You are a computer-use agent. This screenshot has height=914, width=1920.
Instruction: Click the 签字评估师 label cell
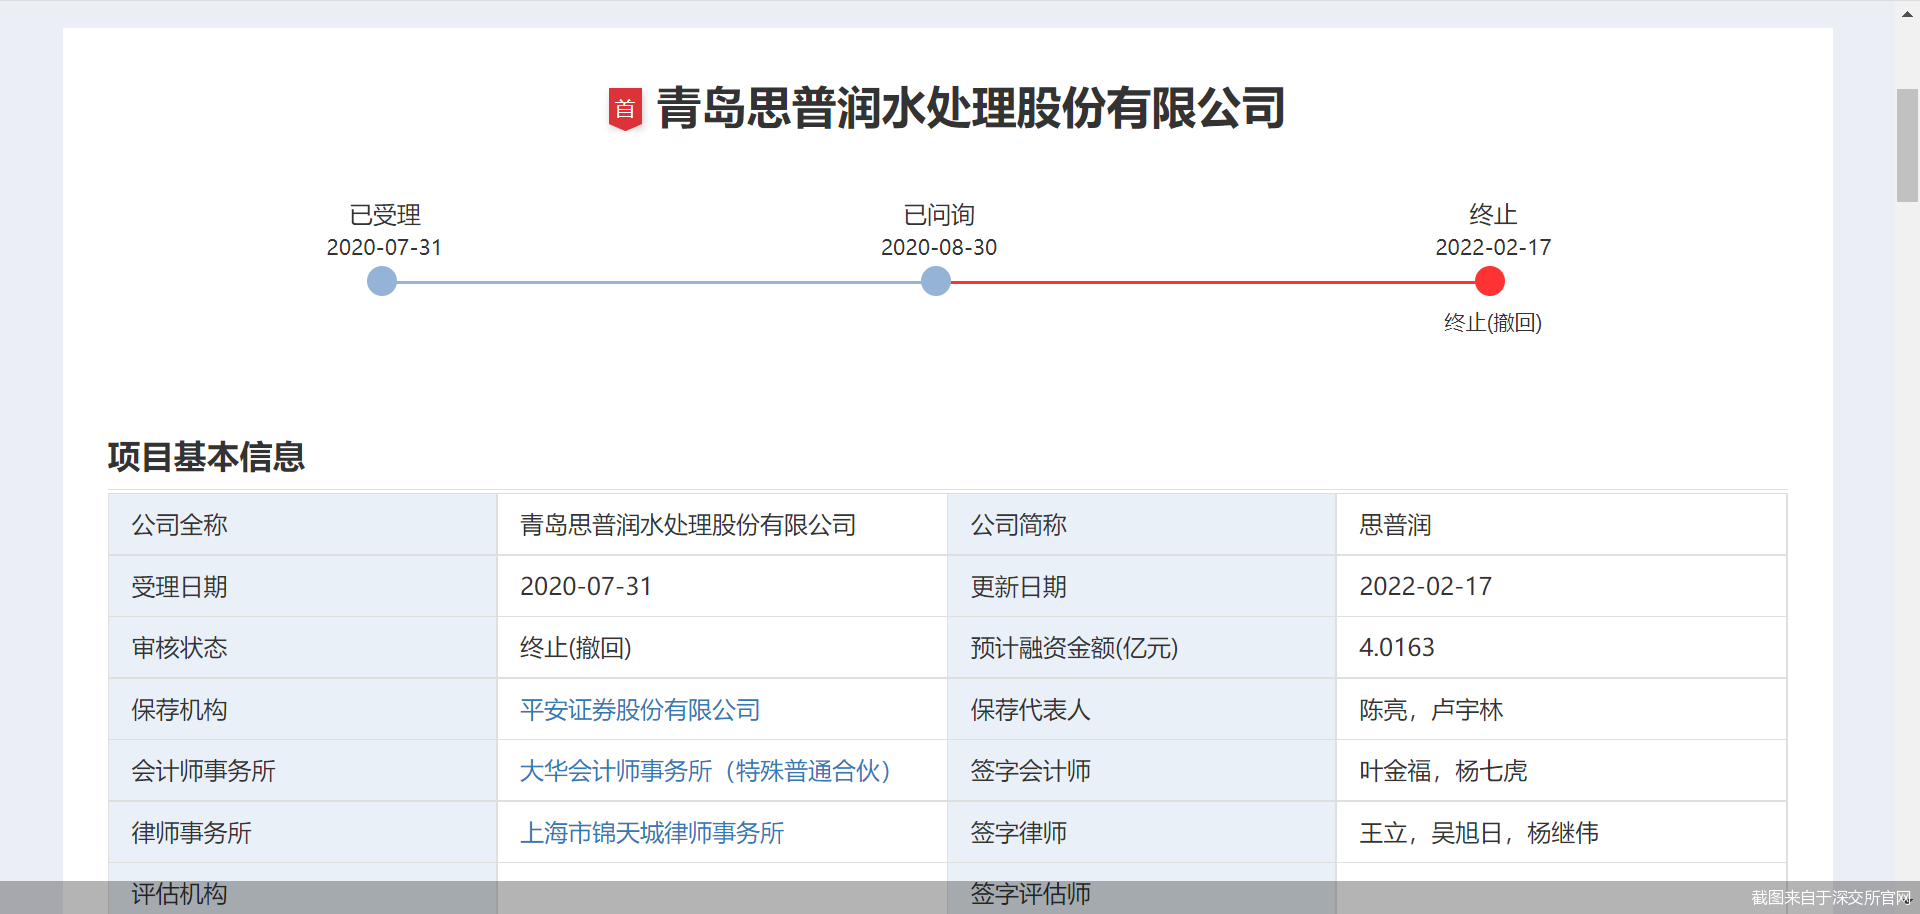1142,889
